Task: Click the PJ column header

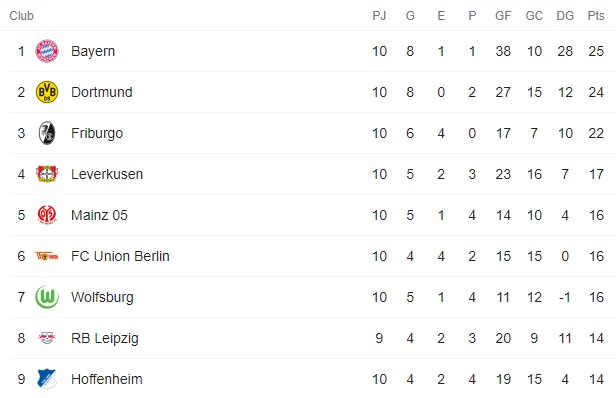Action: [379, 16]
